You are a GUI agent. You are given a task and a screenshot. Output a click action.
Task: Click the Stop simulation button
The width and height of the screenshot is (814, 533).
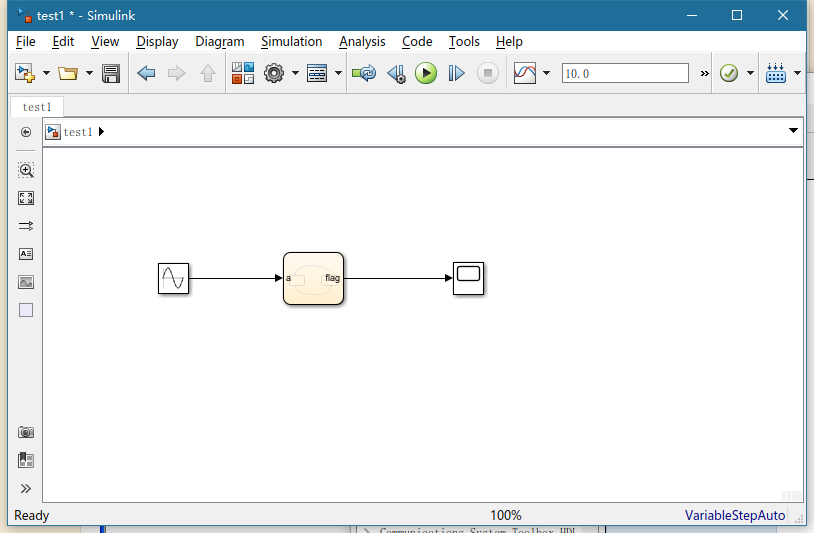coord(487,73)
